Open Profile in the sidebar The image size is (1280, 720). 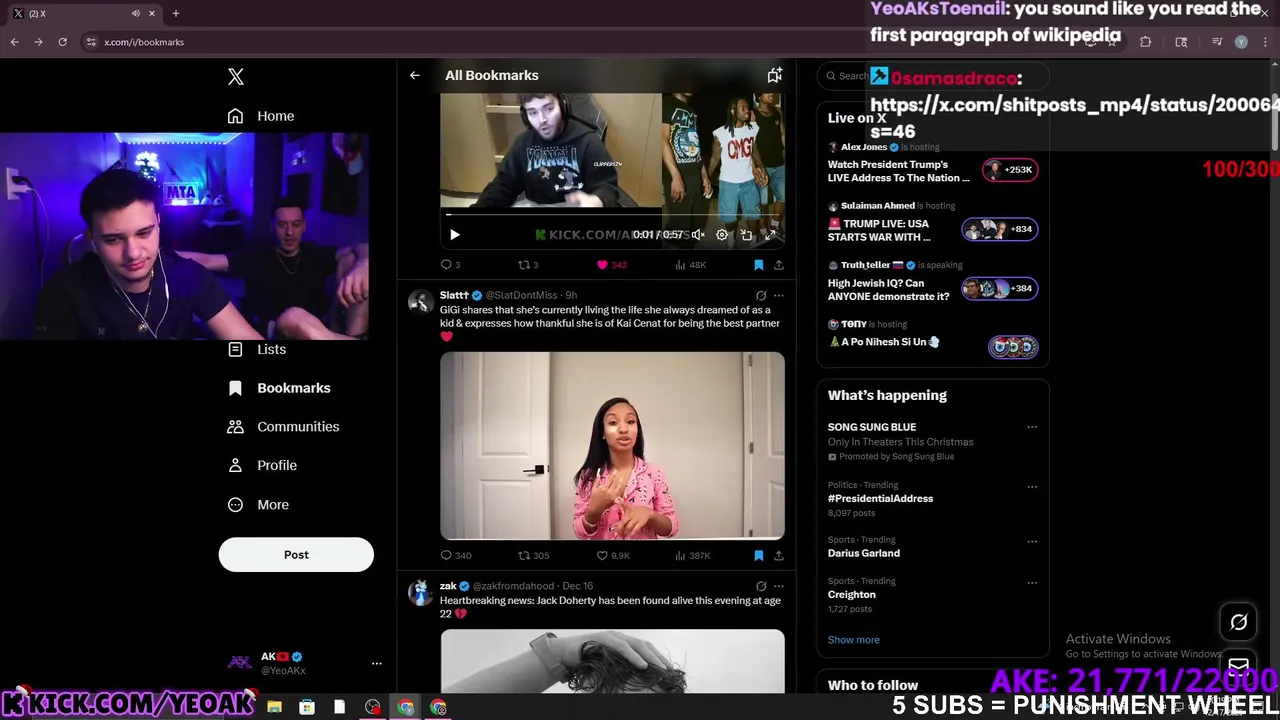coord(262,465)
